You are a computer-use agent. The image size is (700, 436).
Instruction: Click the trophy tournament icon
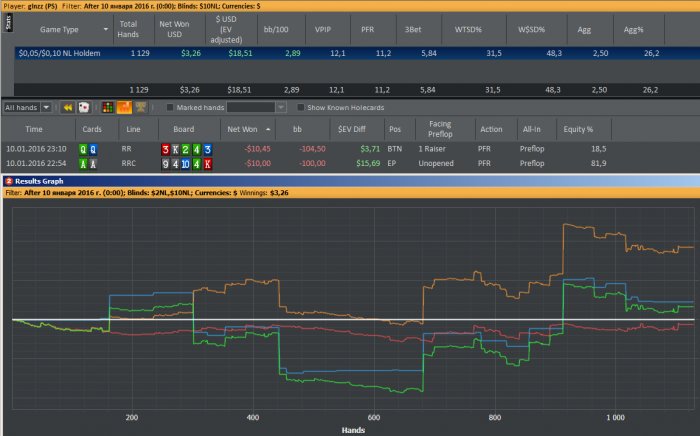pos(141,107)
